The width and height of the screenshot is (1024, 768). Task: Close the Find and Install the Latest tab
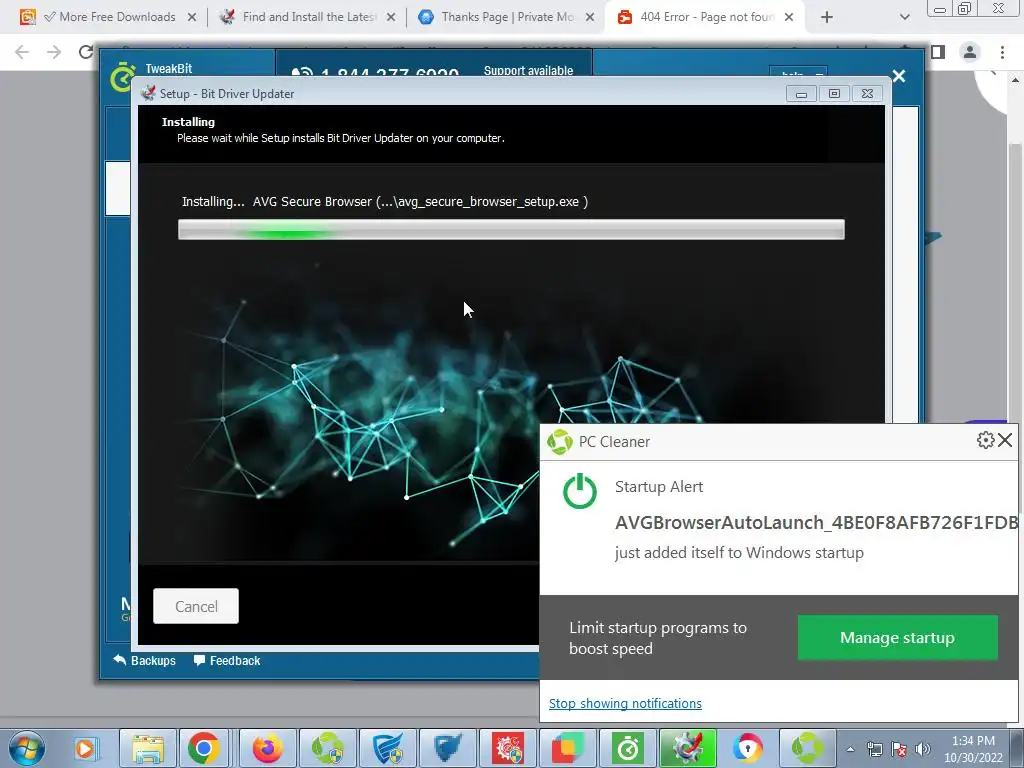[x=391, y=17]
